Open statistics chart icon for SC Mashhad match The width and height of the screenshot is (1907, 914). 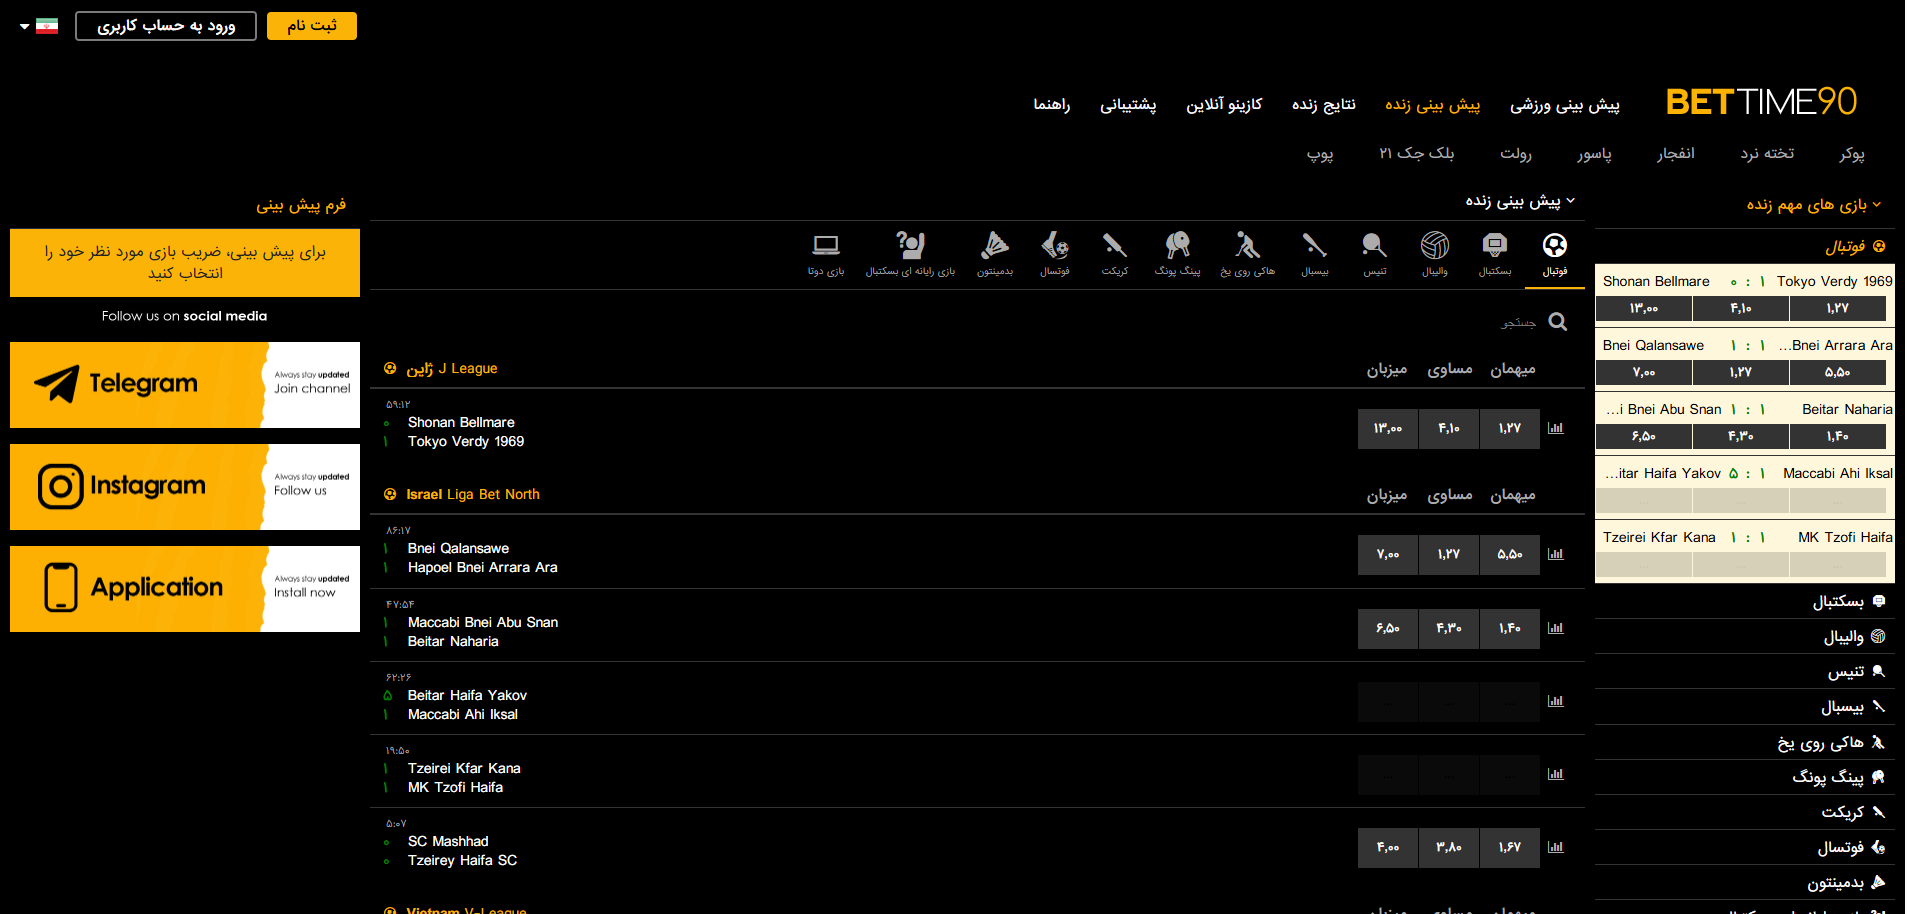pos(1555,847)
